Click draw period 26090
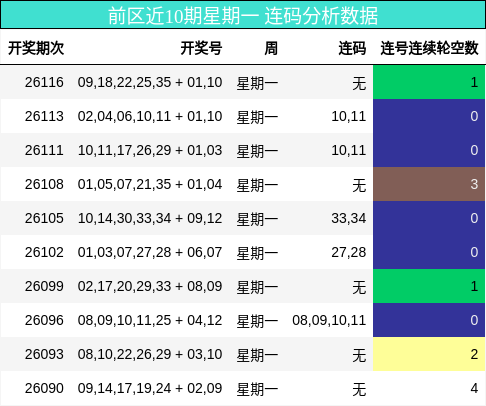Image resolution: width=486 pixels, height=406 pixels. tap(44, 388)
